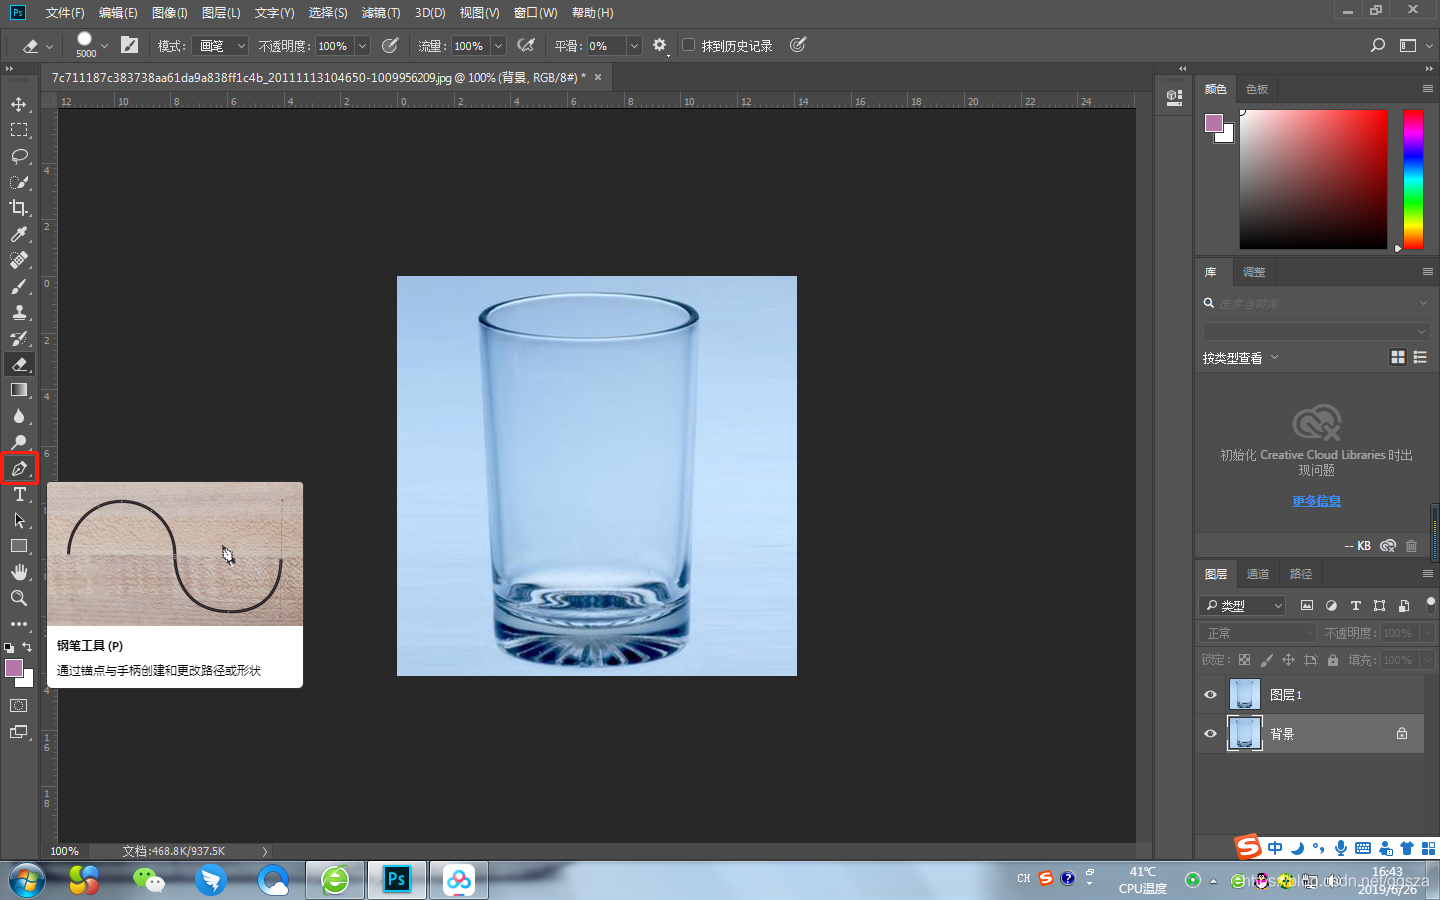1440x900 pixels.
Task: Switch Libraries to list view
Action: [x=1420, y=357]
